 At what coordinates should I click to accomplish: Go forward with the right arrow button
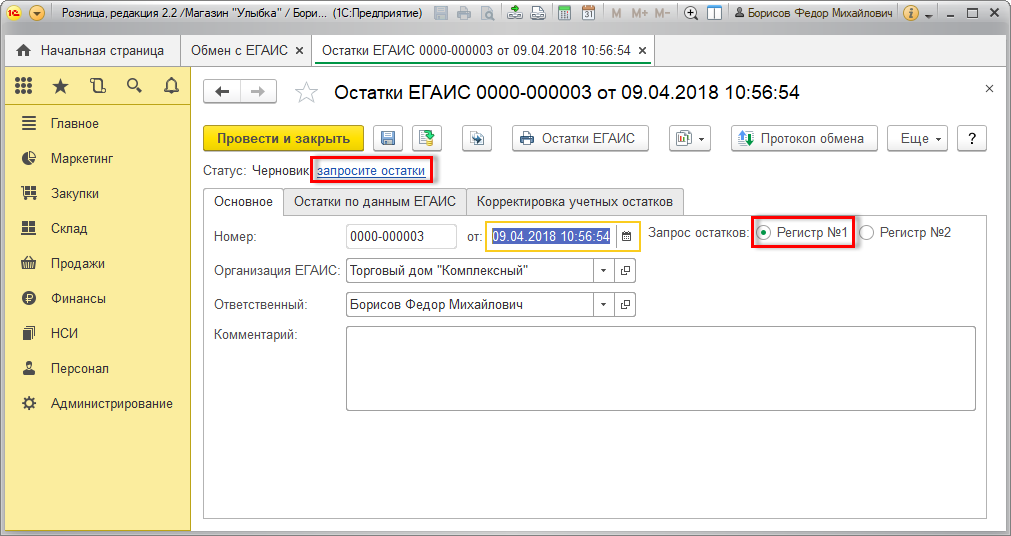pos(259,92)
